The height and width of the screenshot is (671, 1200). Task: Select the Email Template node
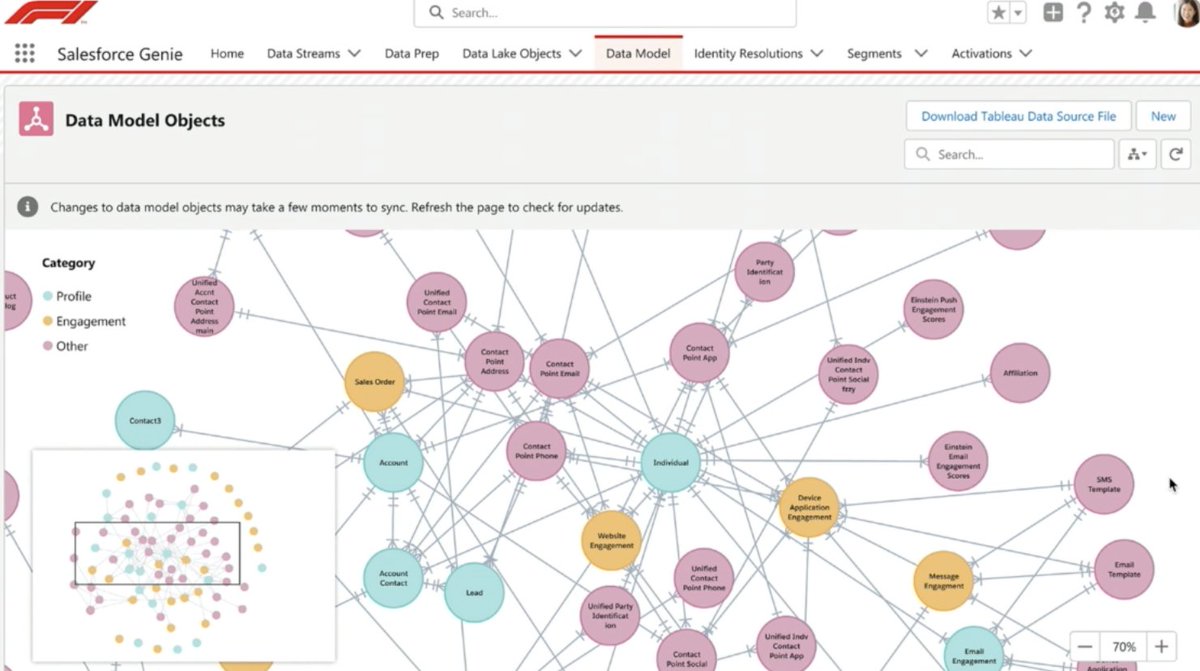[x=1124, y=569]
